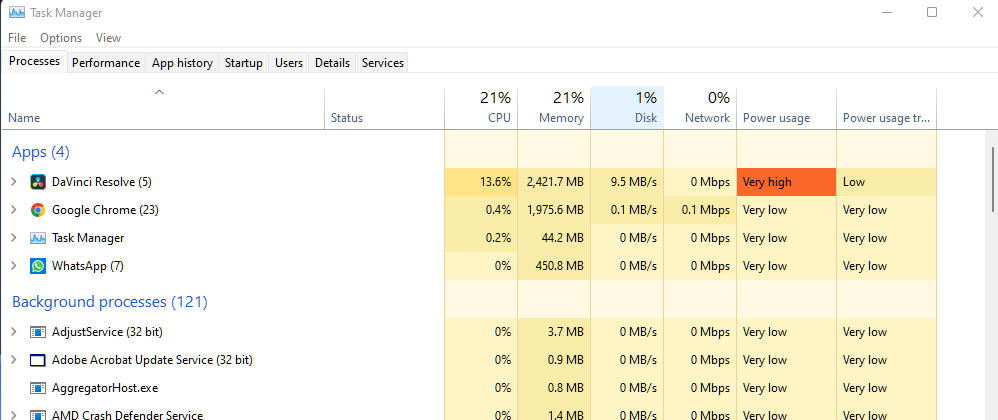Open the Users tab
The height and width of the screenshot is (420, 998).
click(x=289, y=63)
